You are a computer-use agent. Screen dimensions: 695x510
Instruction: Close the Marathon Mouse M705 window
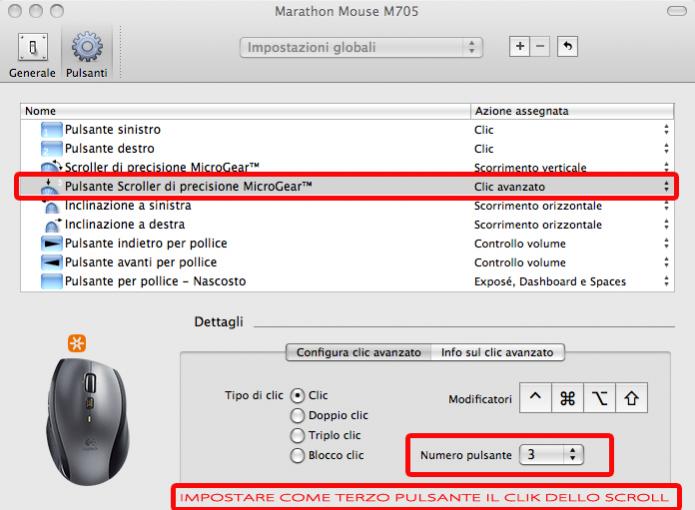pyautogui.click(x=15, y=11)
